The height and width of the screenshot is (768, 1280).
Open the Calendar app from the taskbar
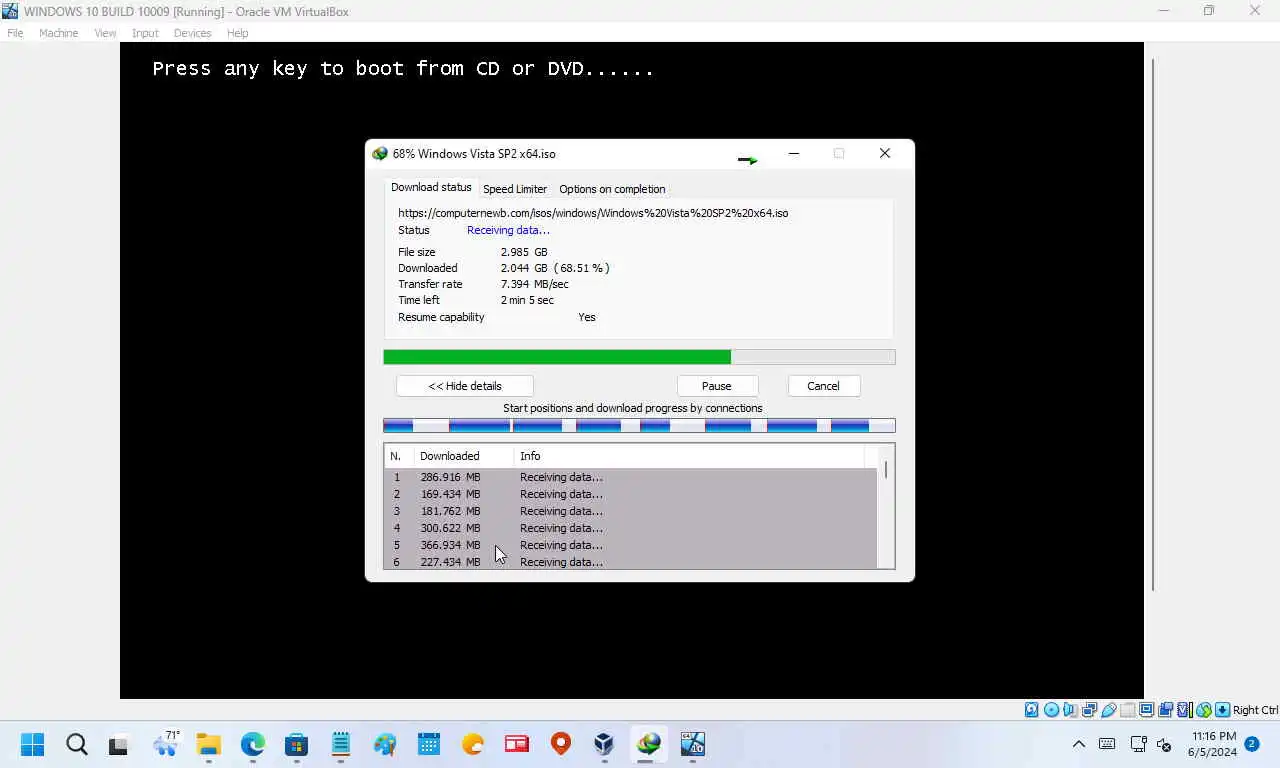click(x=429, y=744)
